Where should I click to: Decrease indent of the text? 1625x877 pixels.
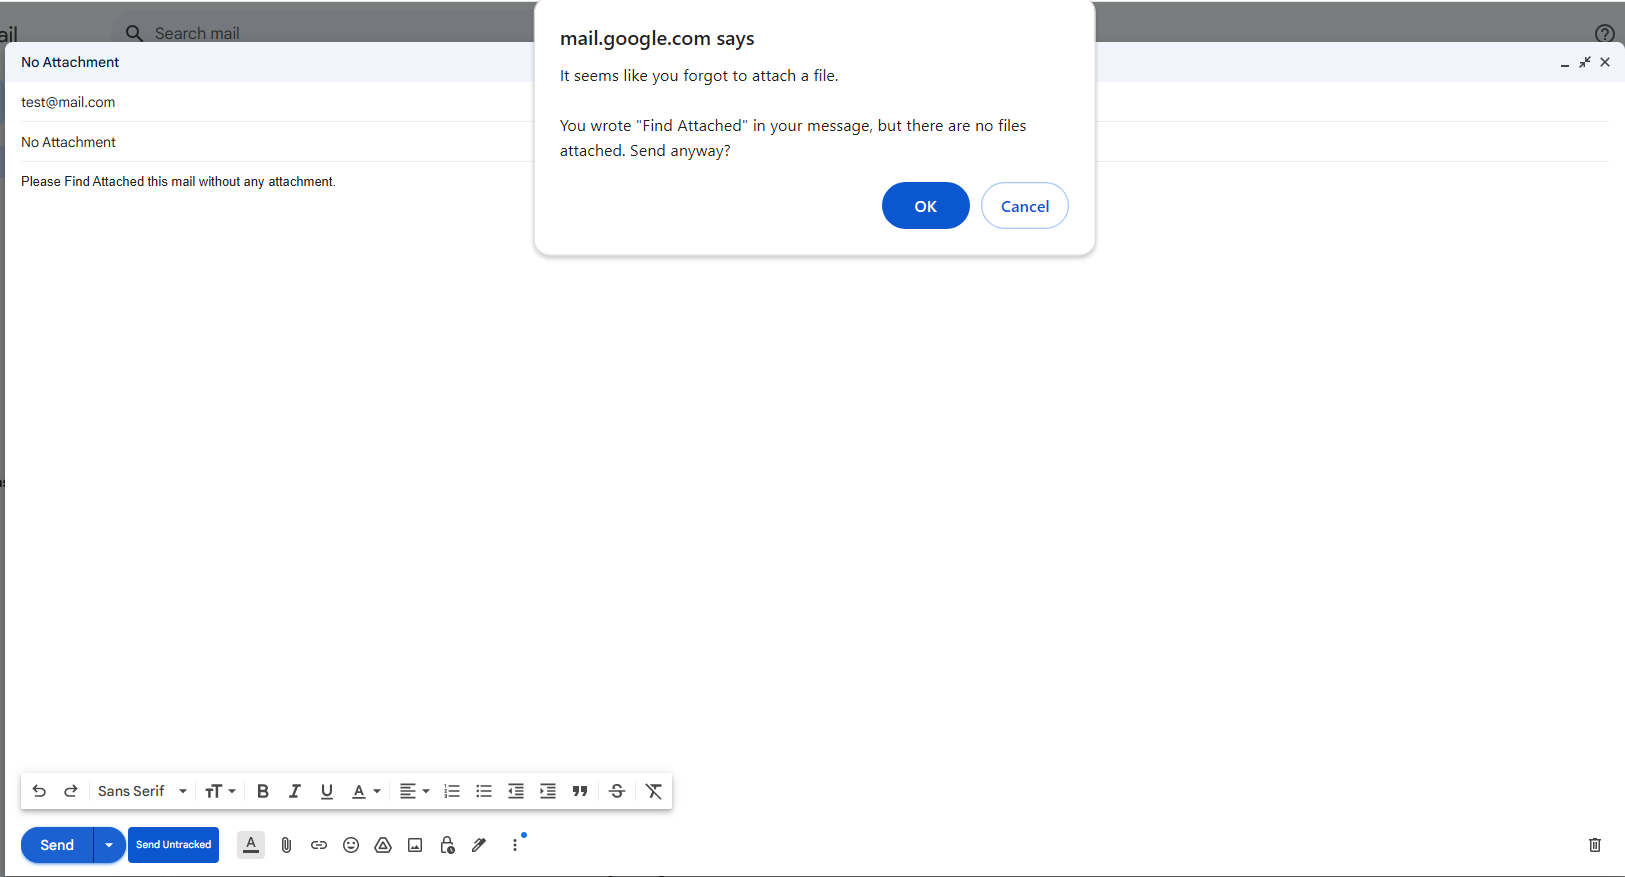[516, 791]
